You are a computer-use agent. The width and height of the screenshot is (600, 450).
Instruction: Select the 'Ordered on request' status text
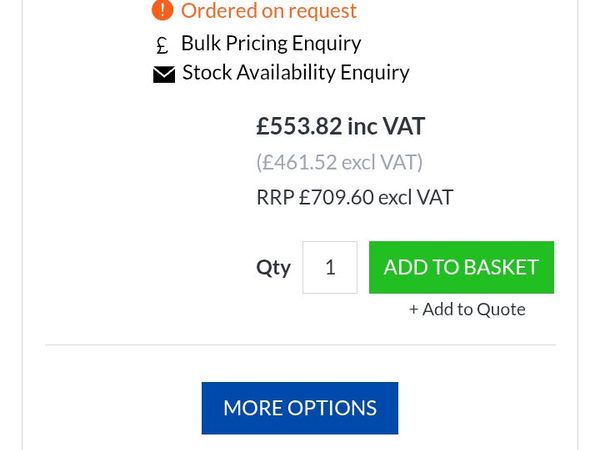[269, 11]
